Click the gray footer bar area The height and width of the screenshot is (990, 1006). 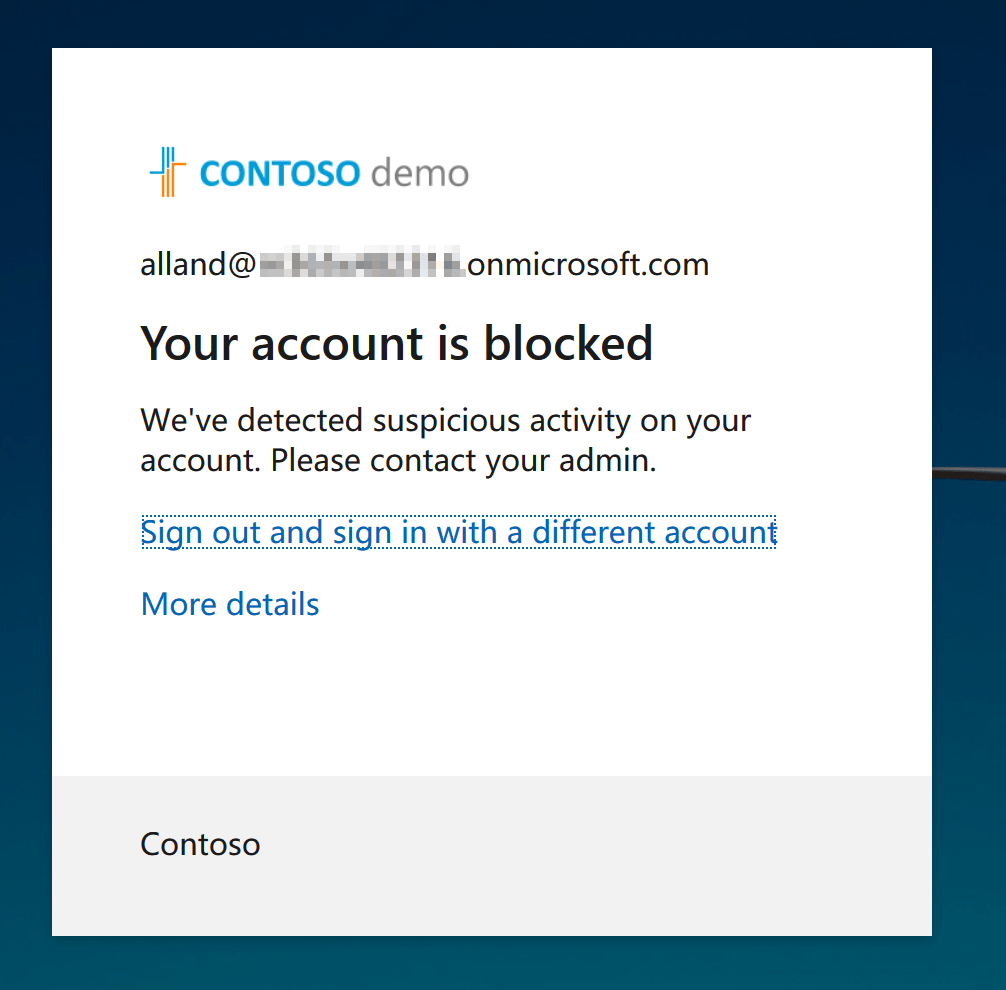491,855
